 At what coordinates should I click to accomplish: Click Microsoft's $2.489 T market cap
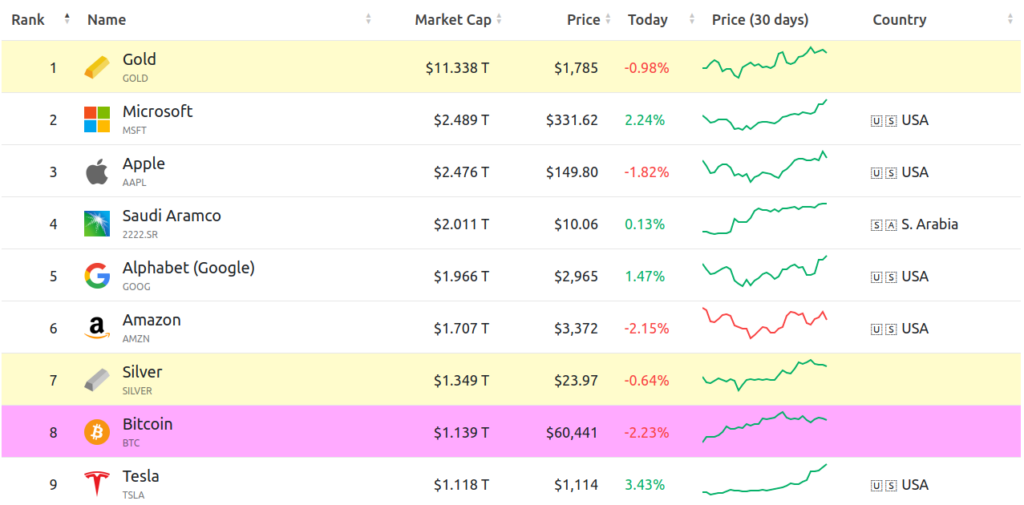pos(461,120)
